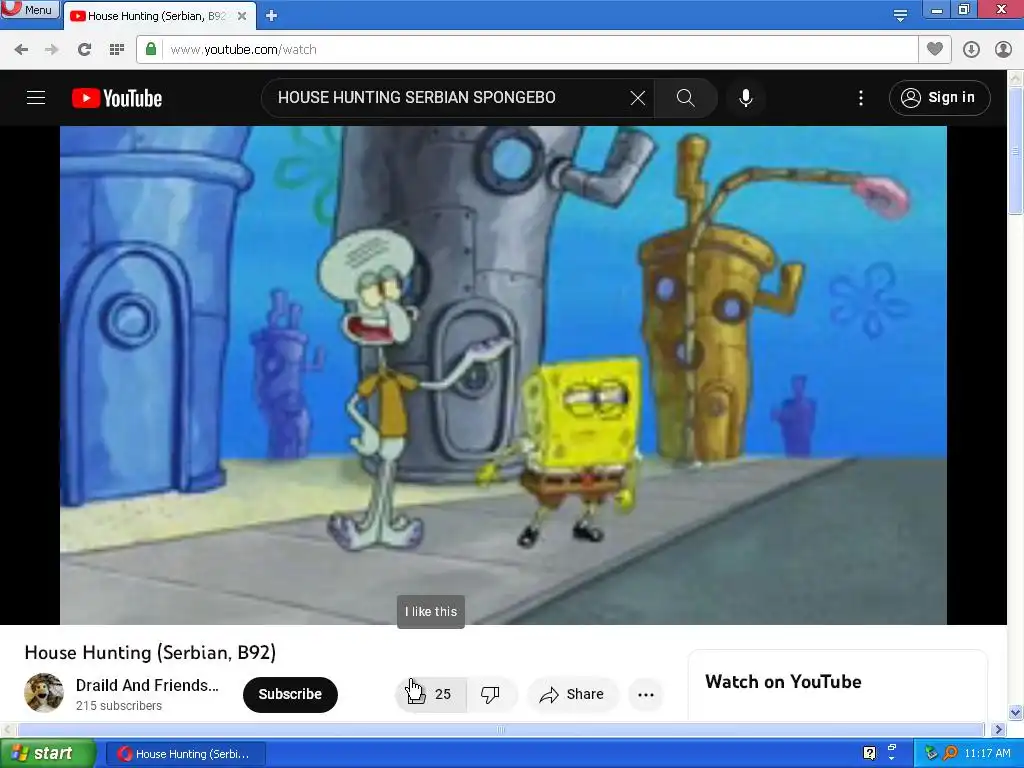The width and height of the screenshot is (1024, 768).
Task: Click the help question tray icon
Action: tap(869, 753)
